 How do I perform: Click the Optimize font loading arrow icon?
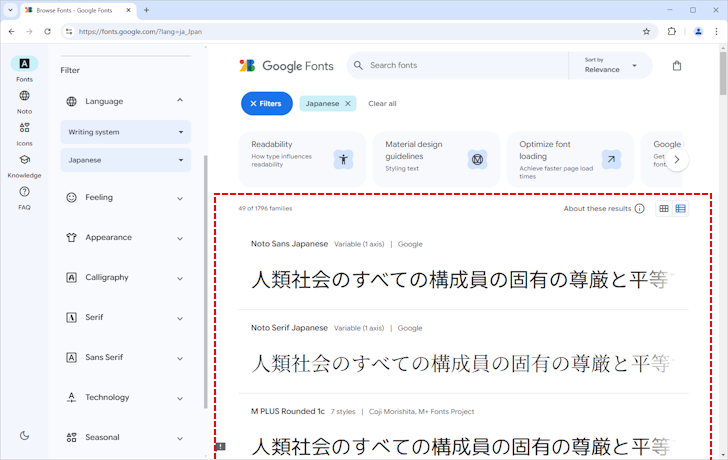tap(611, 159)
